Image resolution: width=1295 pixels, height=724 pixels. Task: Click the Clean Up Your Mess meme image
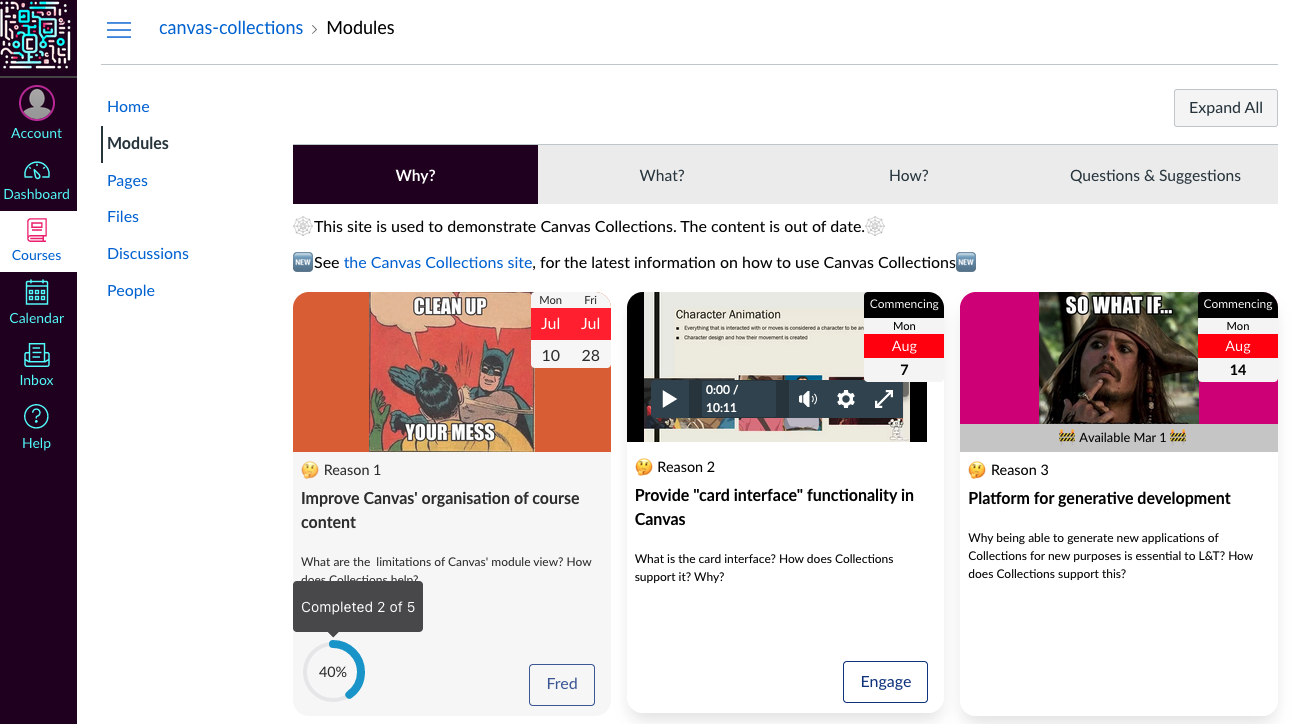click(x=452, y=372)
